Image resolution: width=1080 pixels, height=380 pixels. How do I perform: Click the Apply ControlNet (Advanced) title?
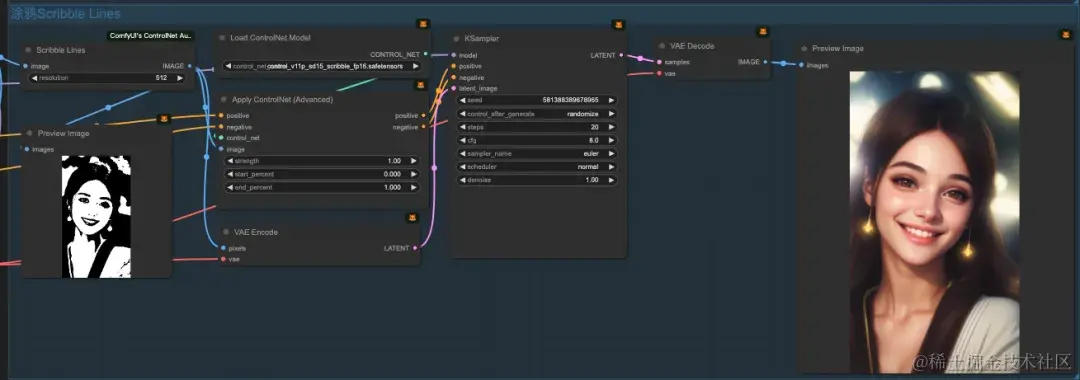click(282, 100)
